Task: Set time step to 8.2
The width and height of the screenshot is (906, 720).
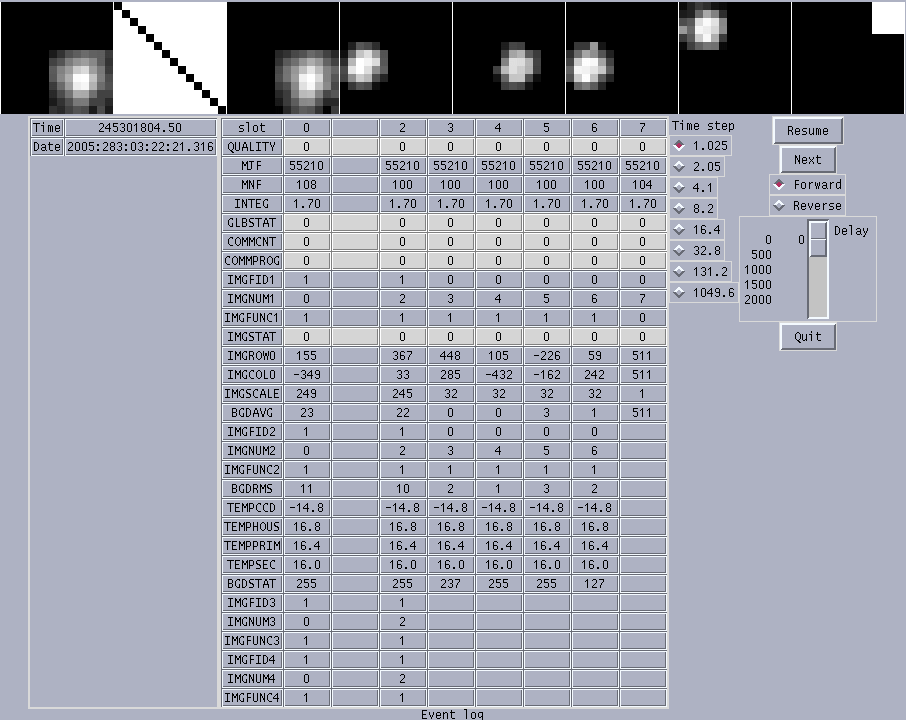Action: [693, 209]
